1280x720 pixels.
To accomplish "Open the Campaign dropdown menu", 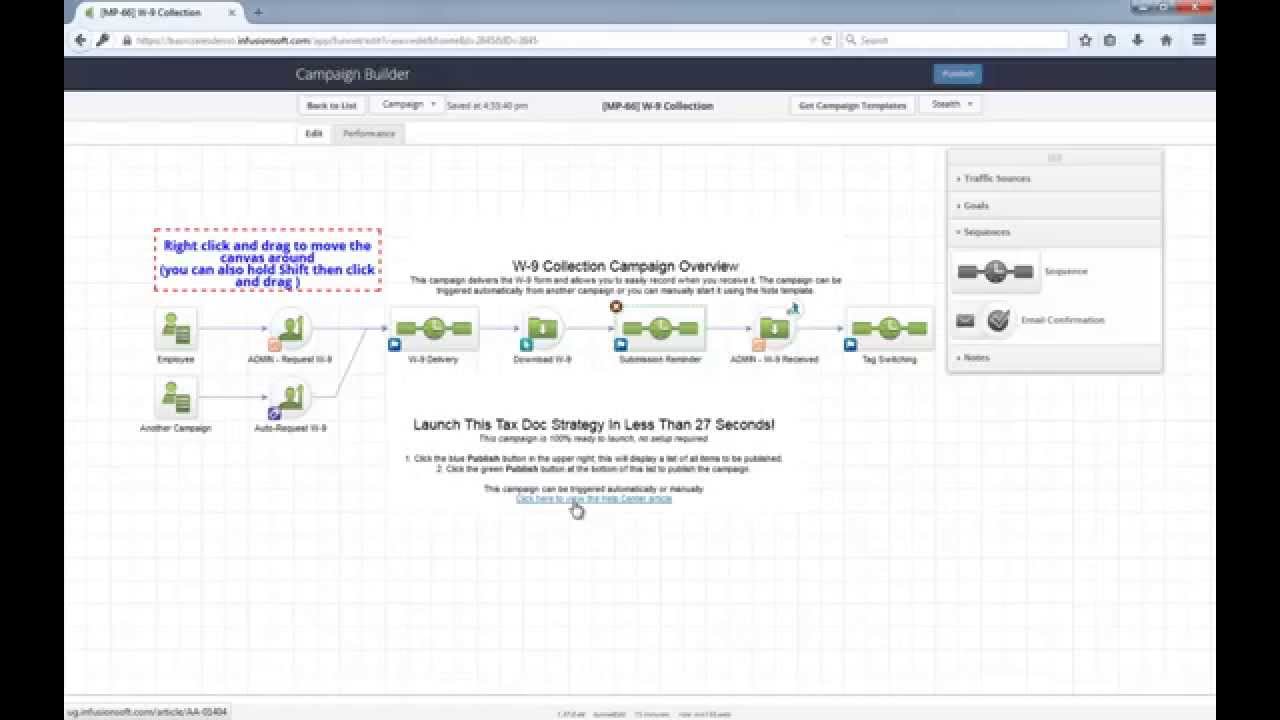I will (x=407, y=104).
